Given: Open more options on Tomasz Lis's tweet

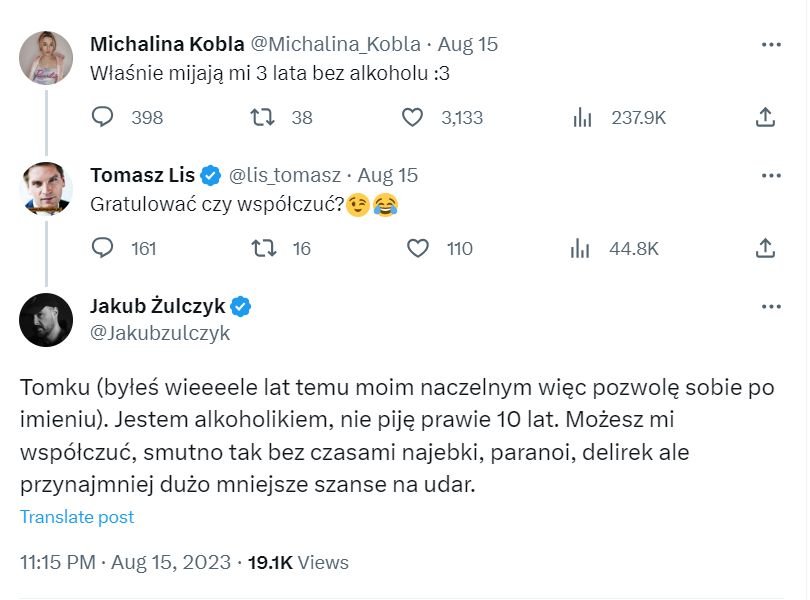Looking at the screenshot, I should [771, 175].
